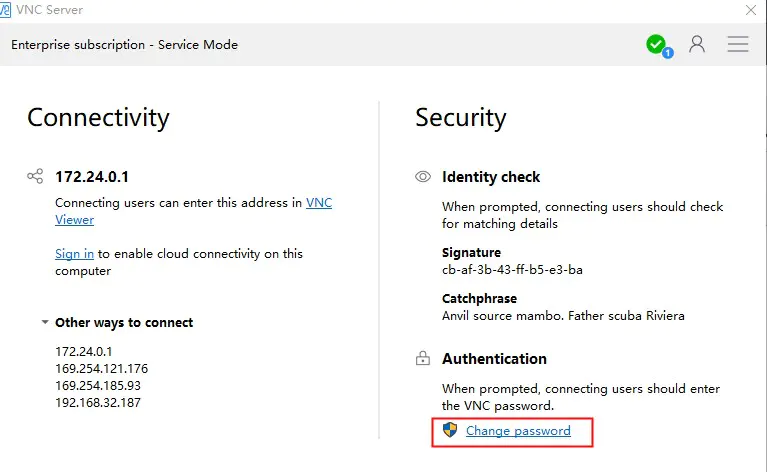Viewport: 767px width, 472px height.
Task: Click the signature cb-af-3b-43-ff-b5-e3-ba text
Action: pos(512,270)
